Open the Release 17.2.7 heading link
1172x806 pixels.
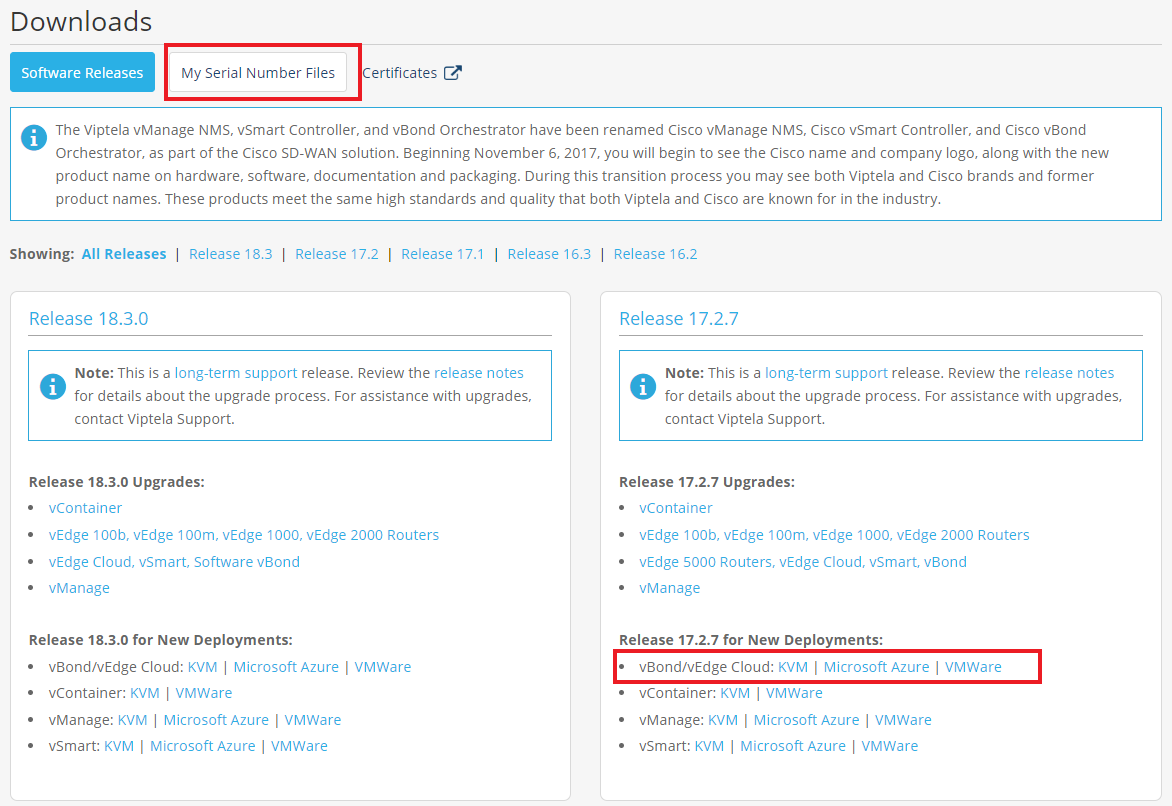pyautogui.click(x=678, y=319)
